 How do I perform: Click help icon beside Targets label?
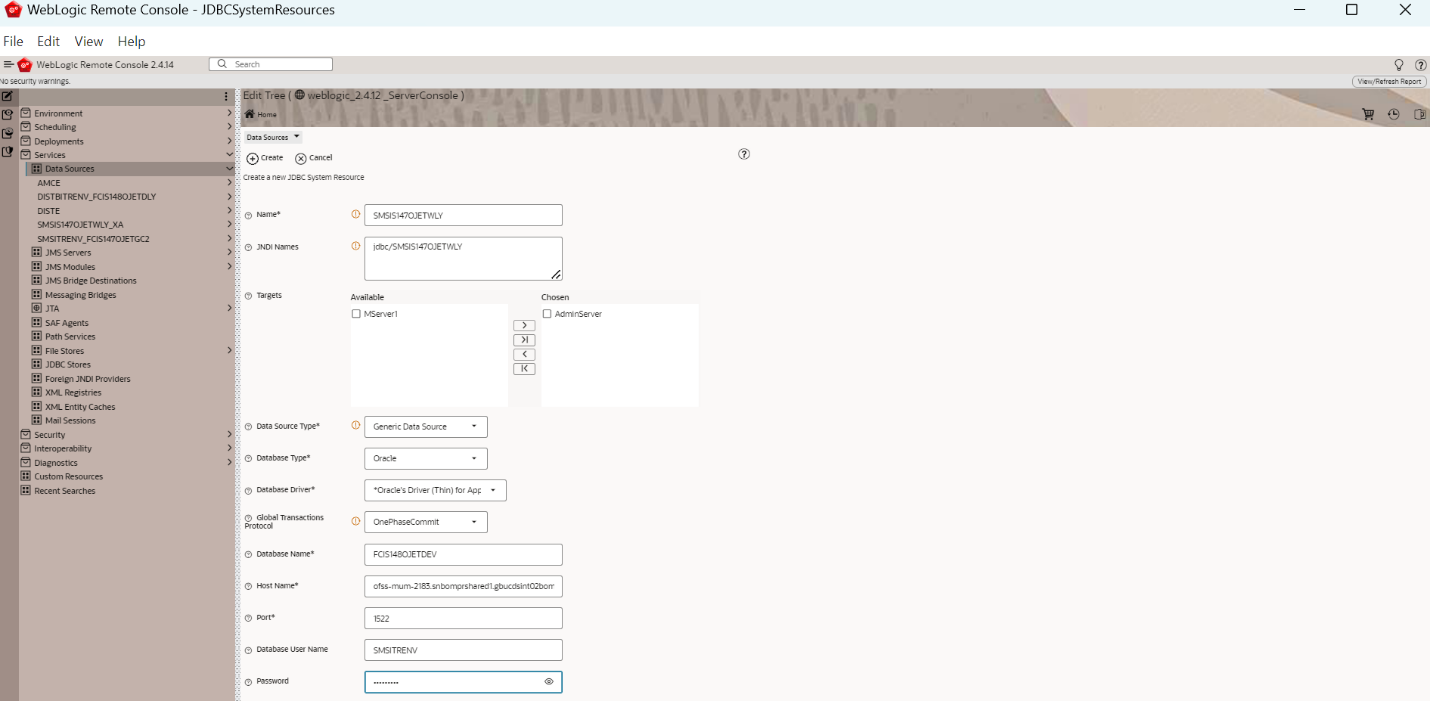click(249, 296)
